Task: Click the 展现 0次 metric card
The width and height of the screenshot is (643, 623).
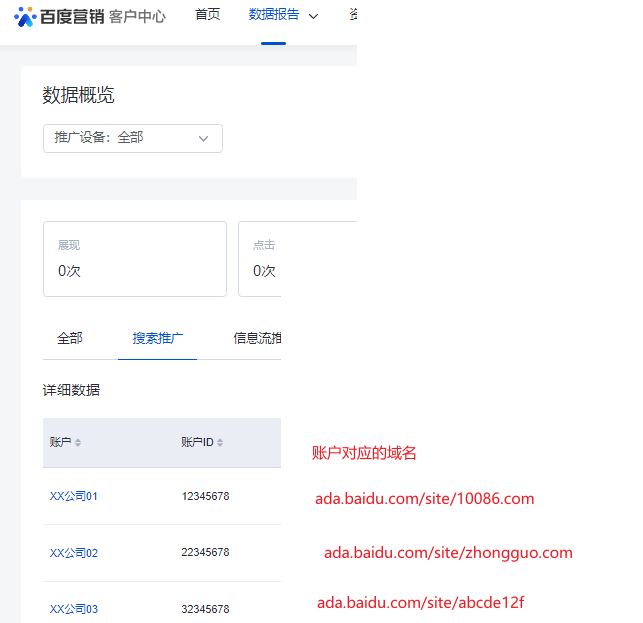Action: [135, 259]
